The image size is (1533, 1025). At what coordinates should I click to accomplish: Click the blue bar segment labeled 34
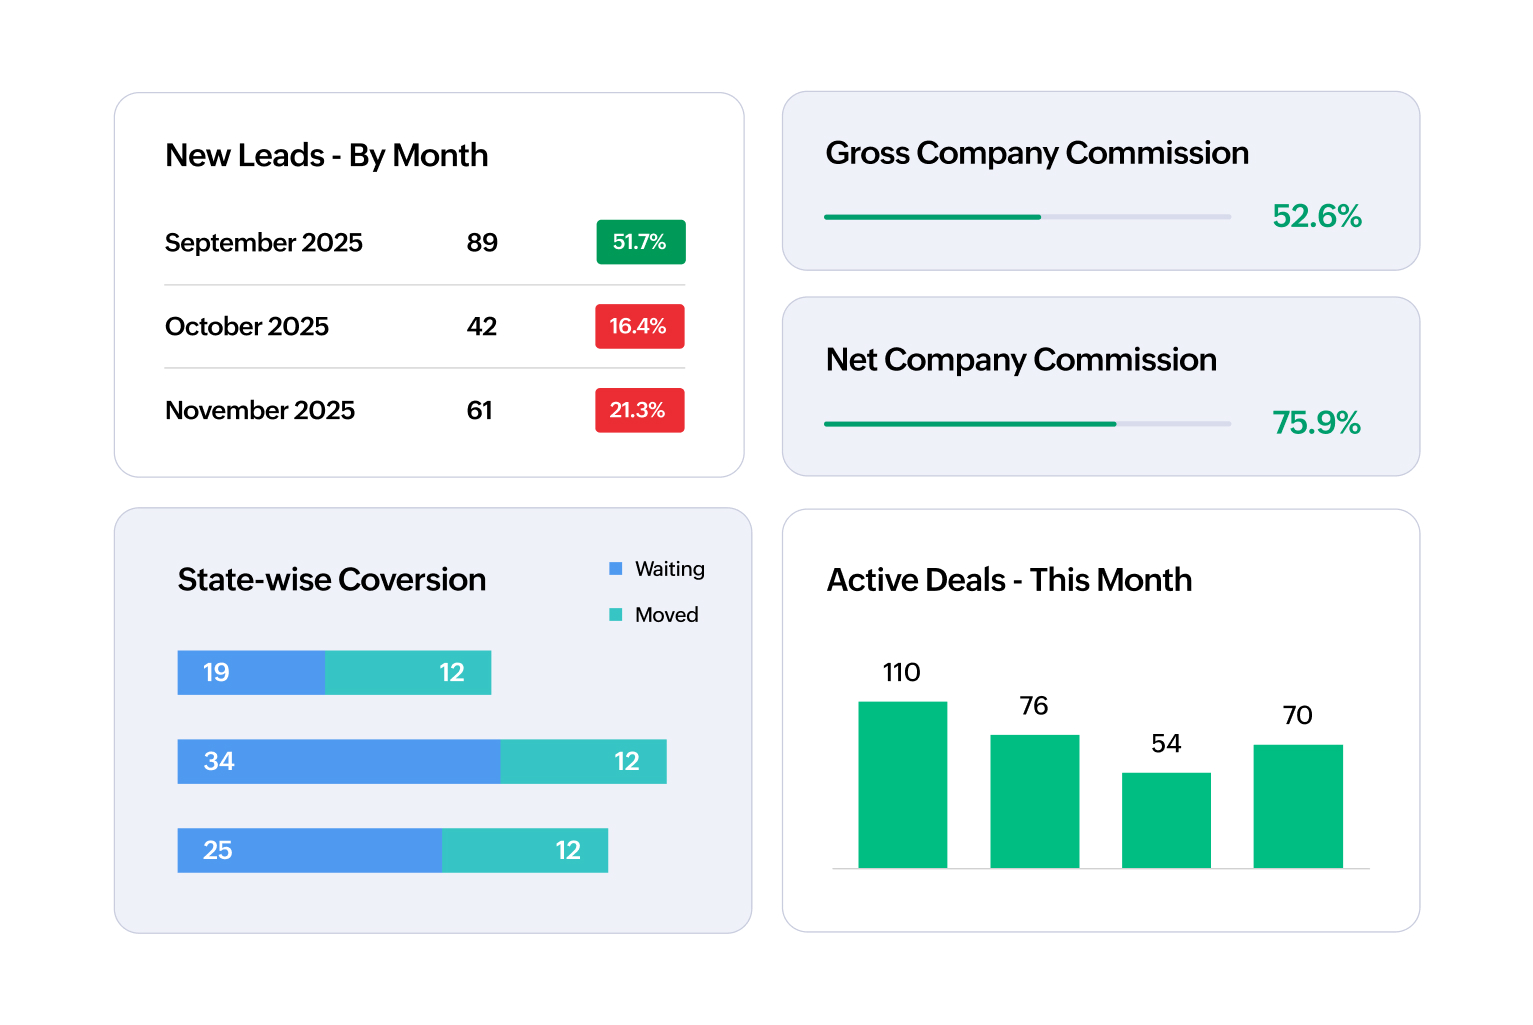click(339, 762)
